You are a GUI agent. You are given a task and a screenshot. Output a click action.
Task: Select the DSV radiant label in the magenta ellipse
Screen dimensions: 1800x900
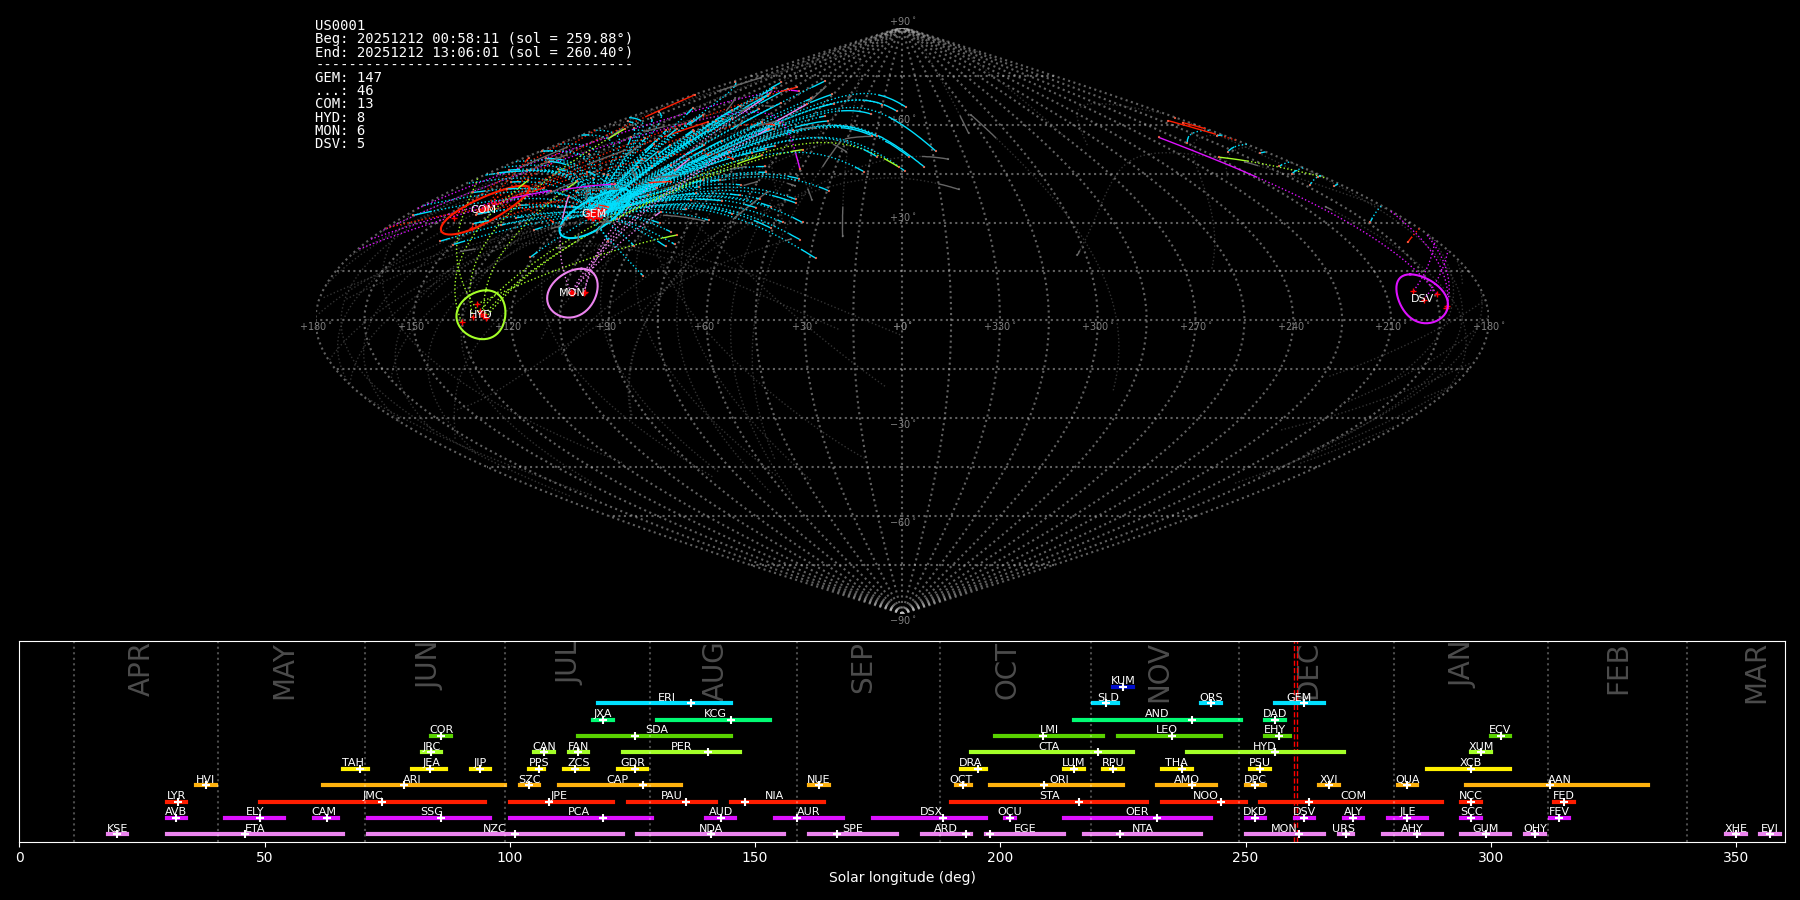click(1421, 299)
